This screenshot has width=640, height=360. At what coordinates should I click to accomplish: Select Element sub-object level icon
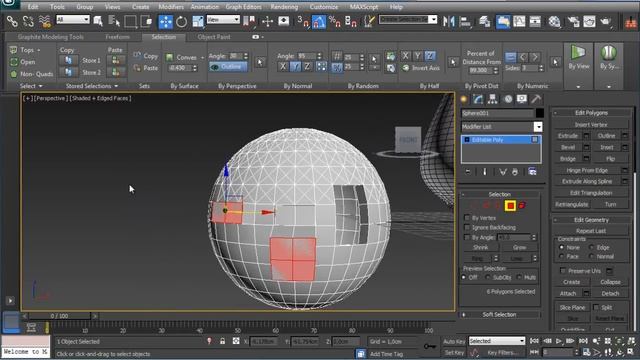tap(522, 206)
